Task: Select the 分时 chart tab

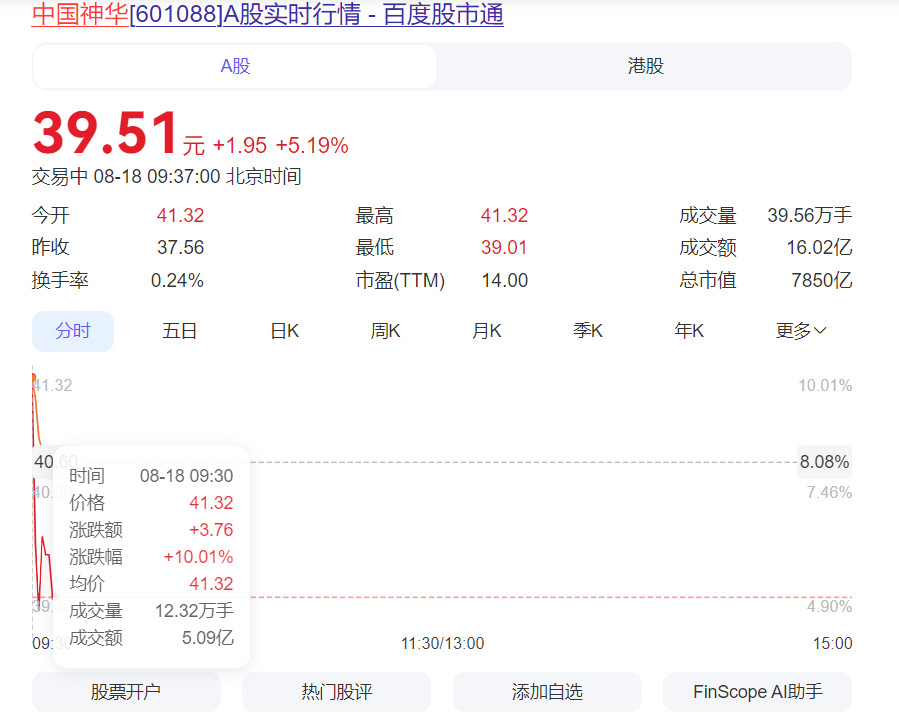Action: 73,331
